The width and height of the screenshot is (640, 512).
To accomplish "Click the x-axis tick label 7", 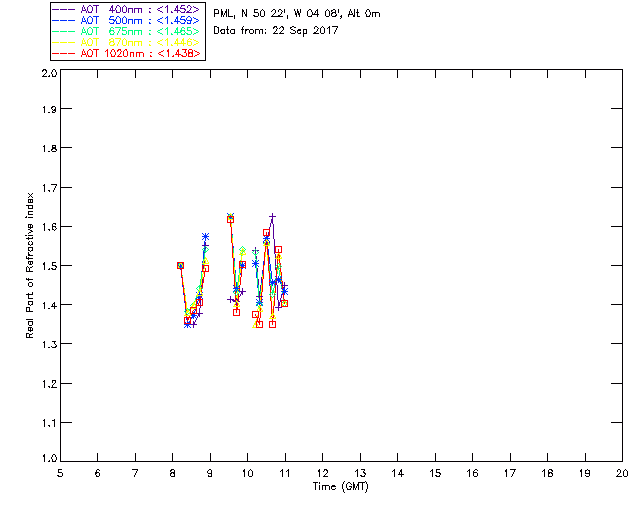I will [135, 473].
